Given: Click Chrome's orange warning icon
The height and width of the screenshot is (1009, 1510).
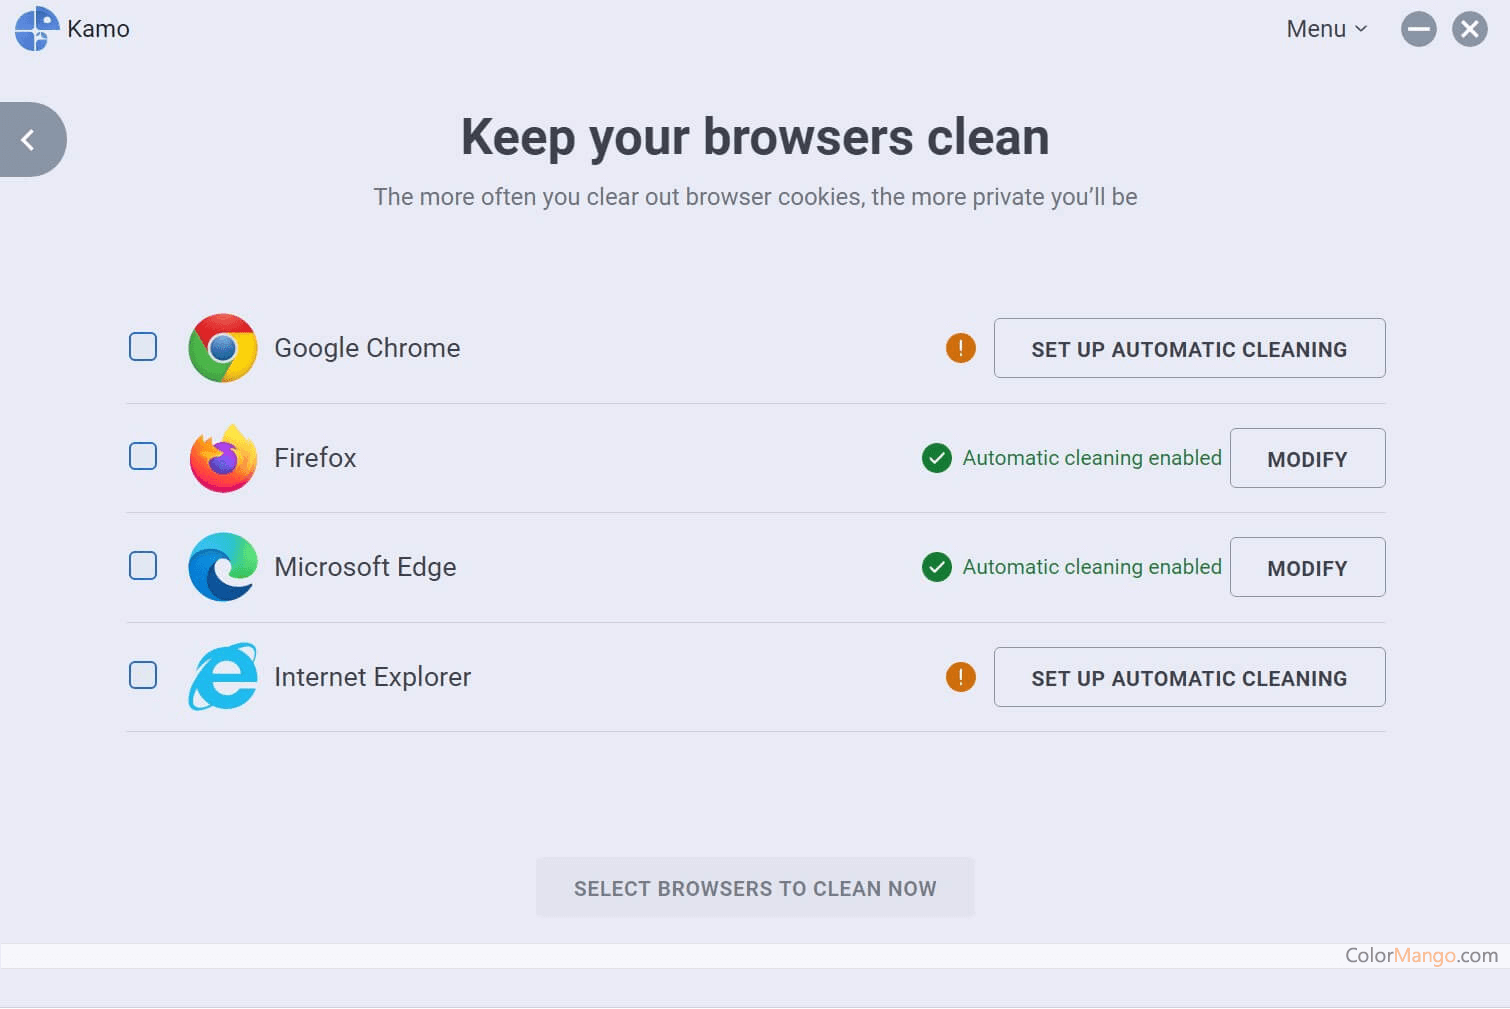Looking at the screenshot, I should [x=960, y=348].
